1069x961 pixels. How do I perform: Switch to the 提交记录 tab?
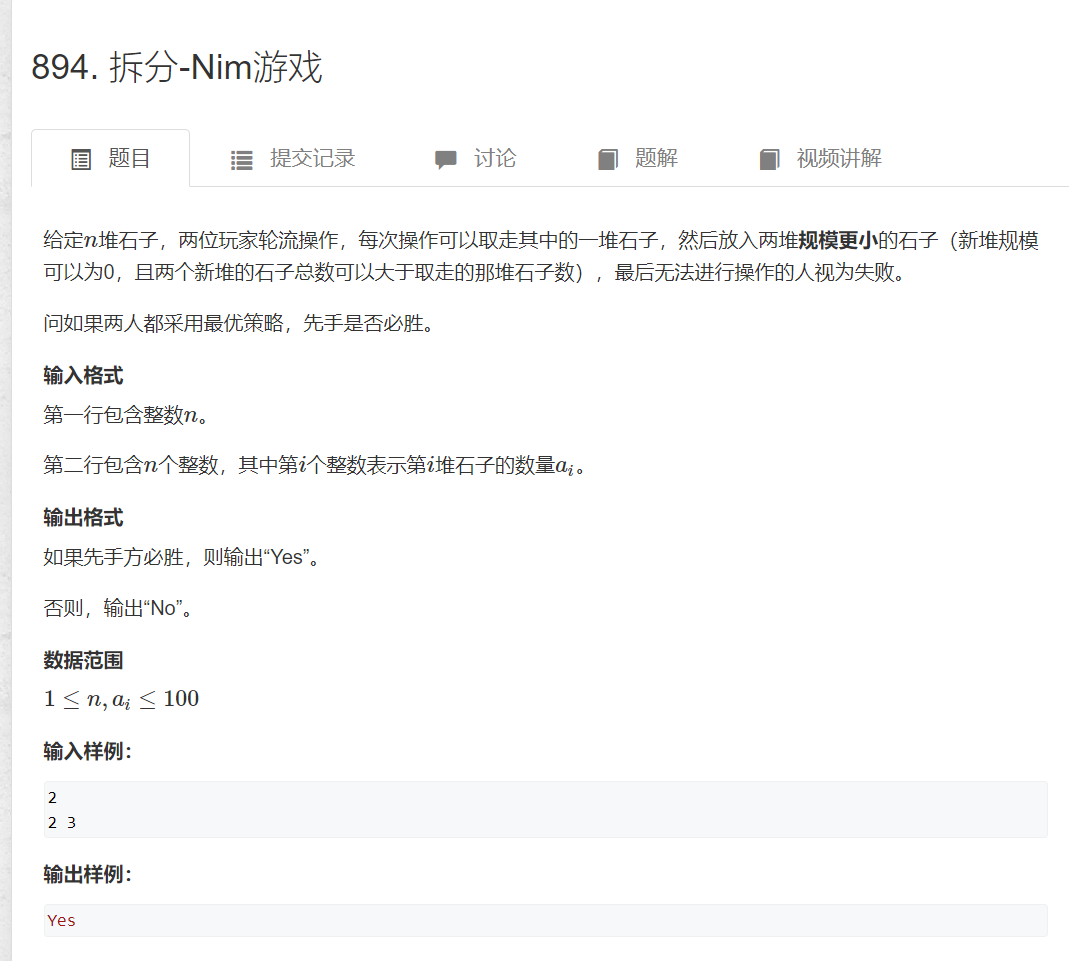point(292,158)
